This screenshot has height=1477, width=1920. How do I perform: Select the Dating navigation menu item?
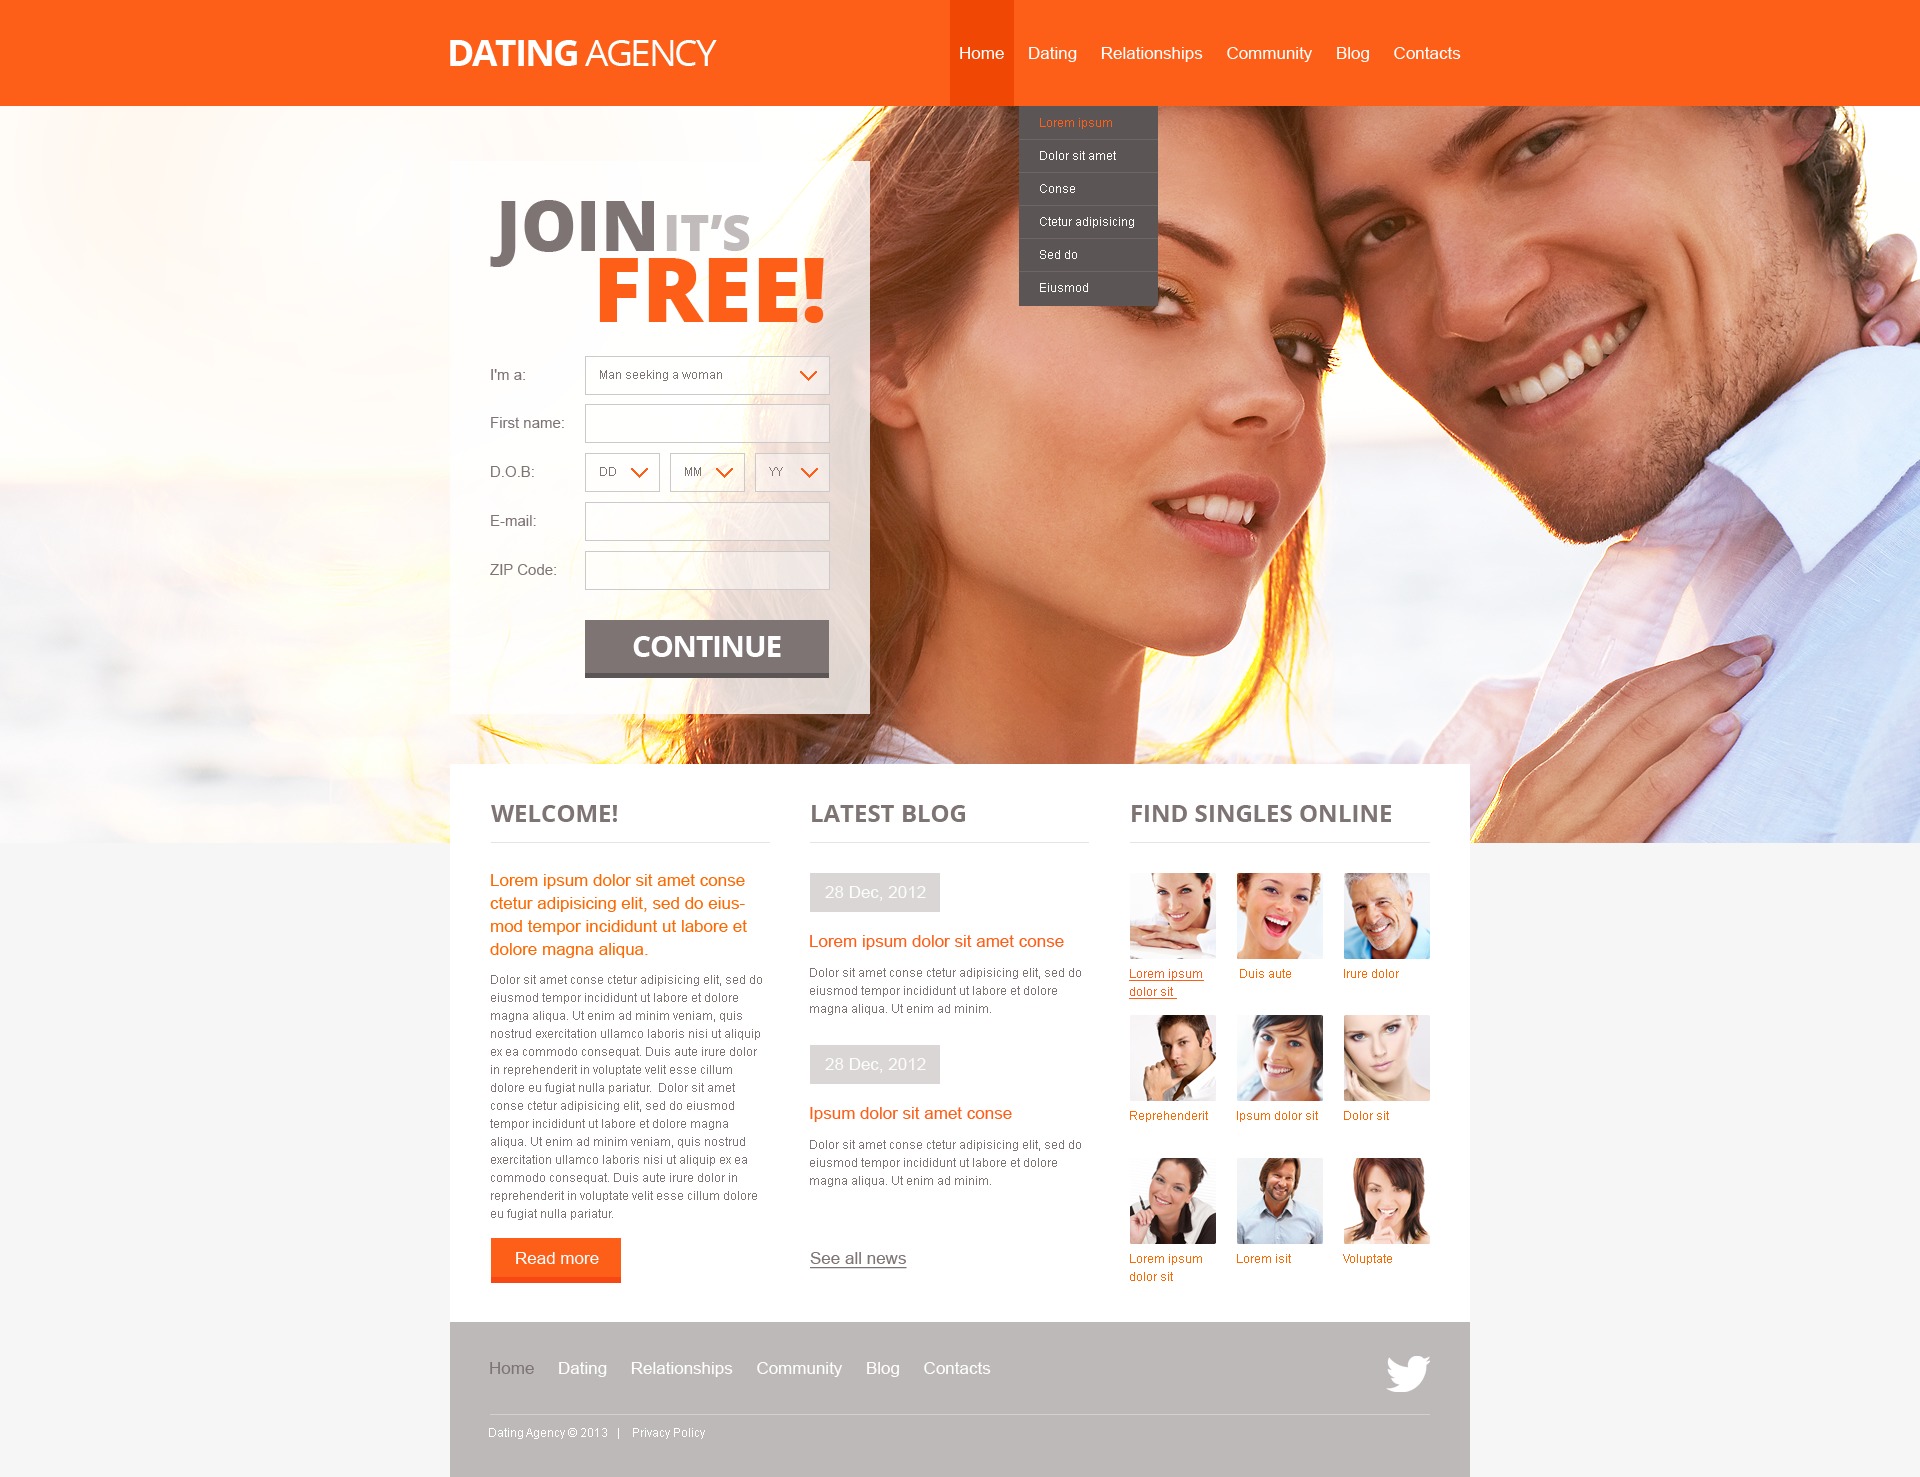pyautogui.click(x=1050, y=53)
